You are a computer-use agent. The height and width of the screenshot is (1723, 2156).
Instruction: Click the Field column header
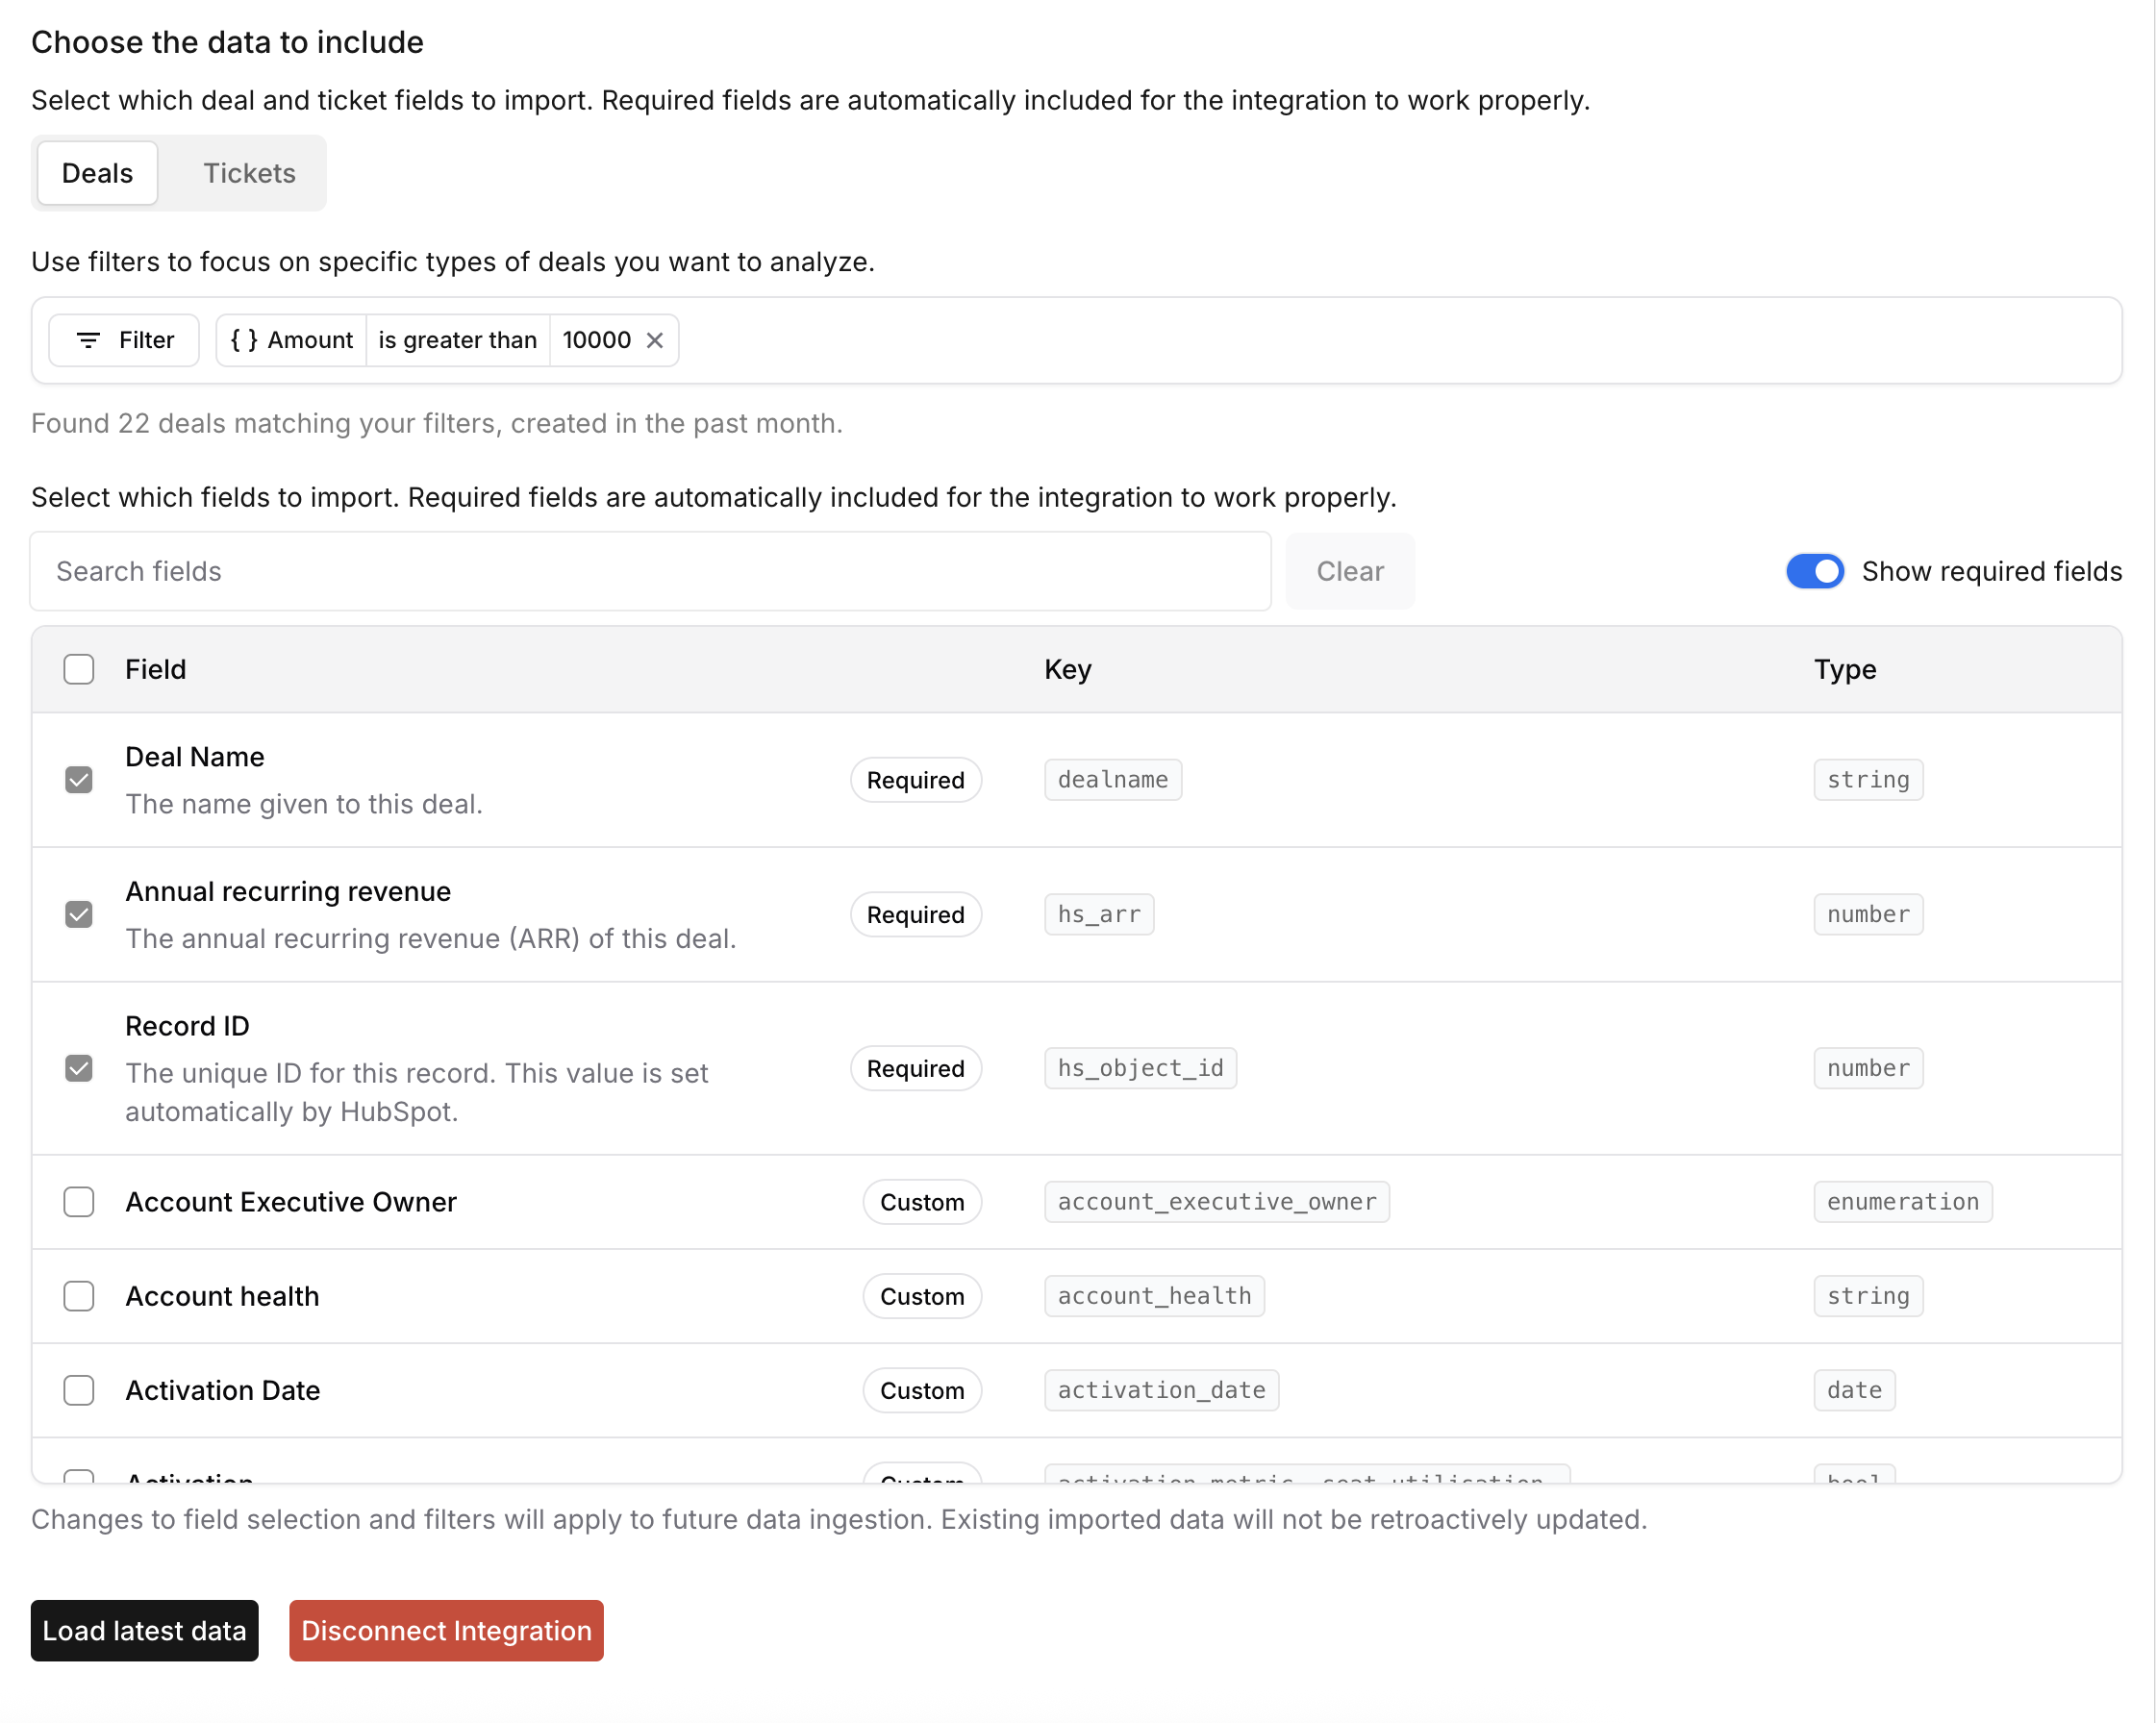(x=155, y=669)
